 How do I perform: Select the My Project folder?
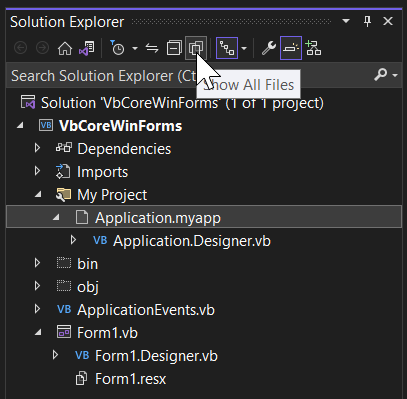112,195
